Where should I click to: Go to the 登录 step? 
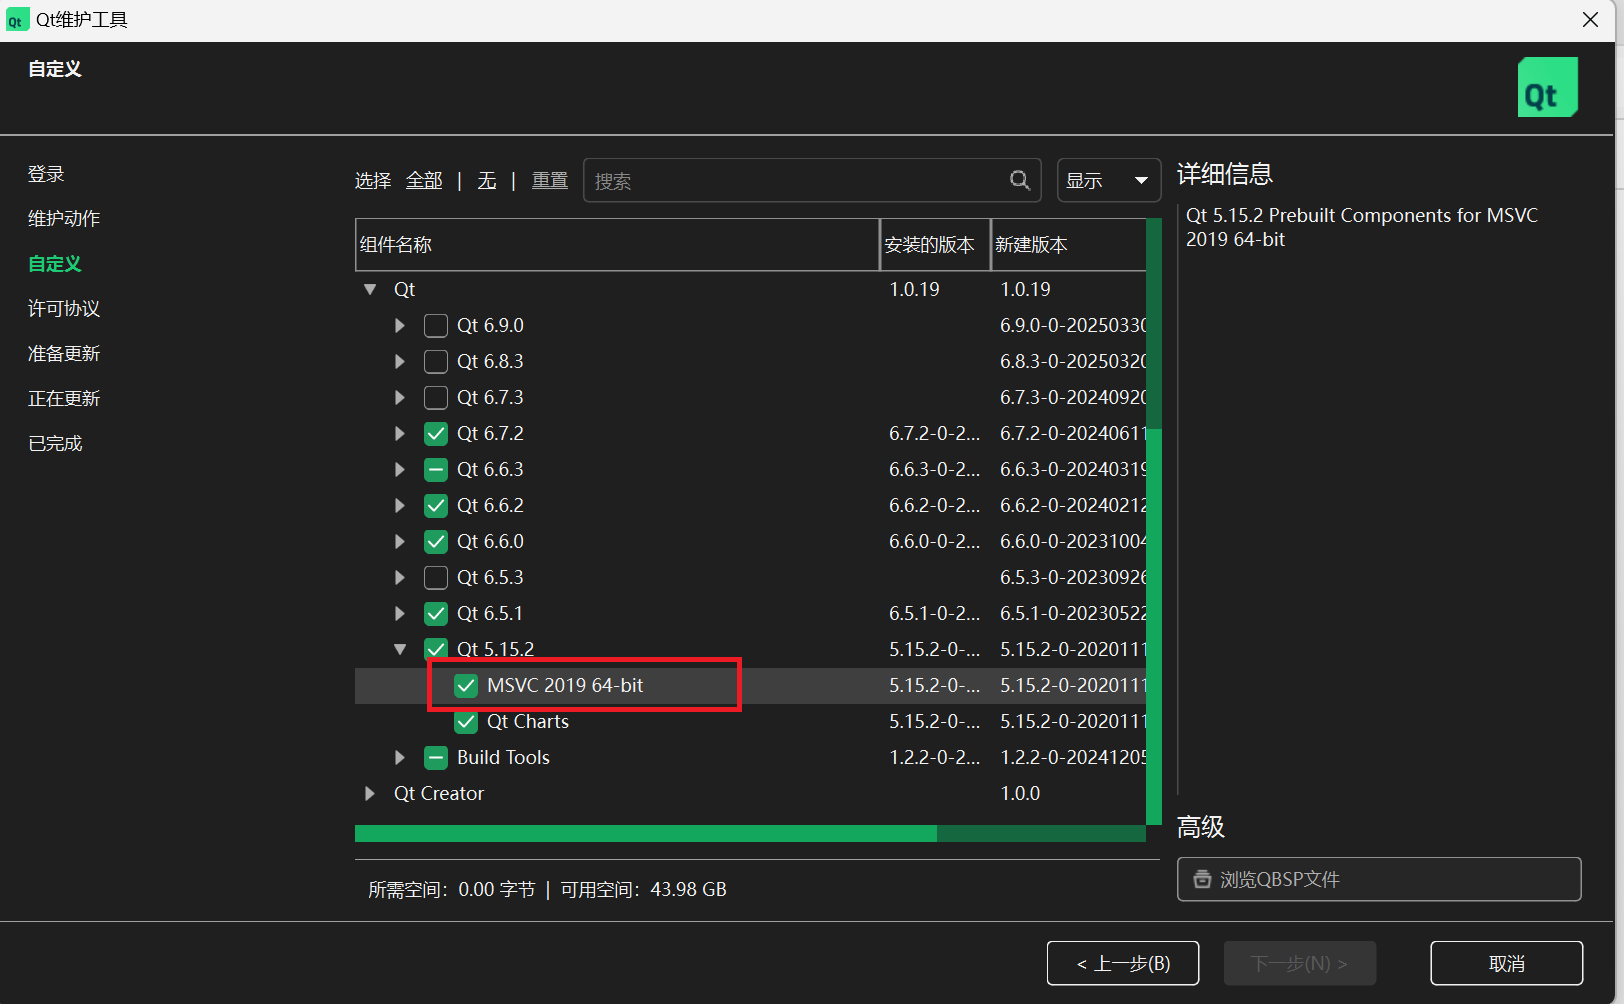46,174
